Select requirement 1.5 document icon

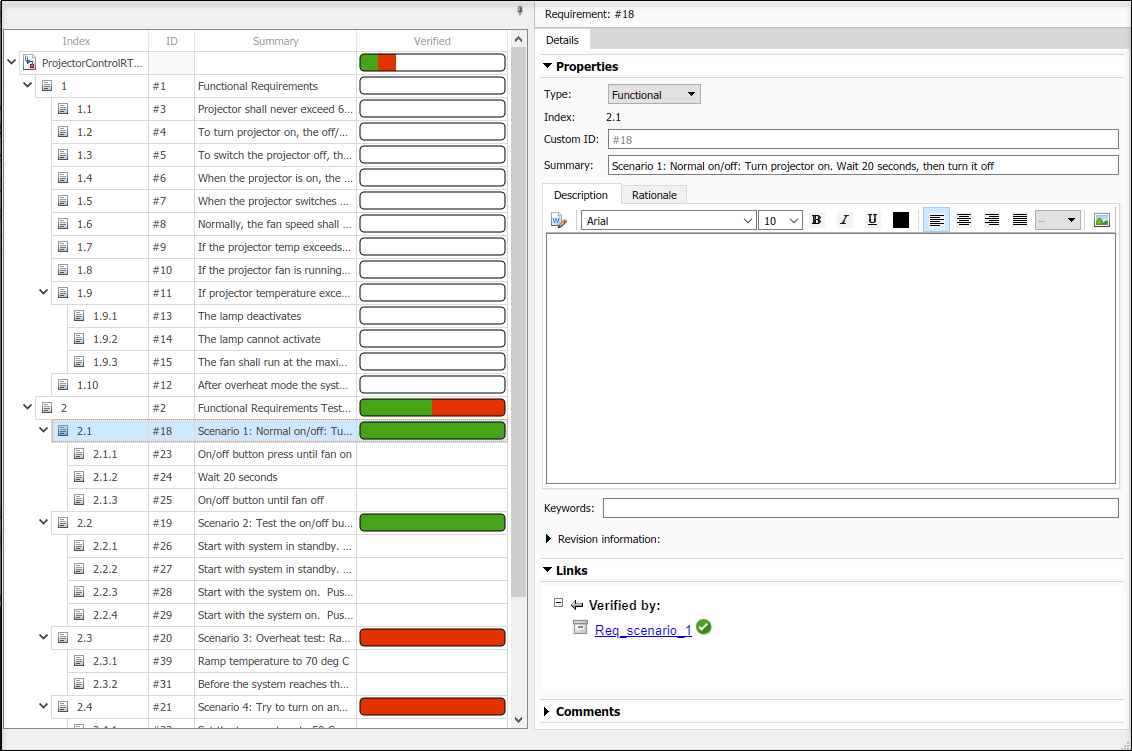(x=64, y=201)
